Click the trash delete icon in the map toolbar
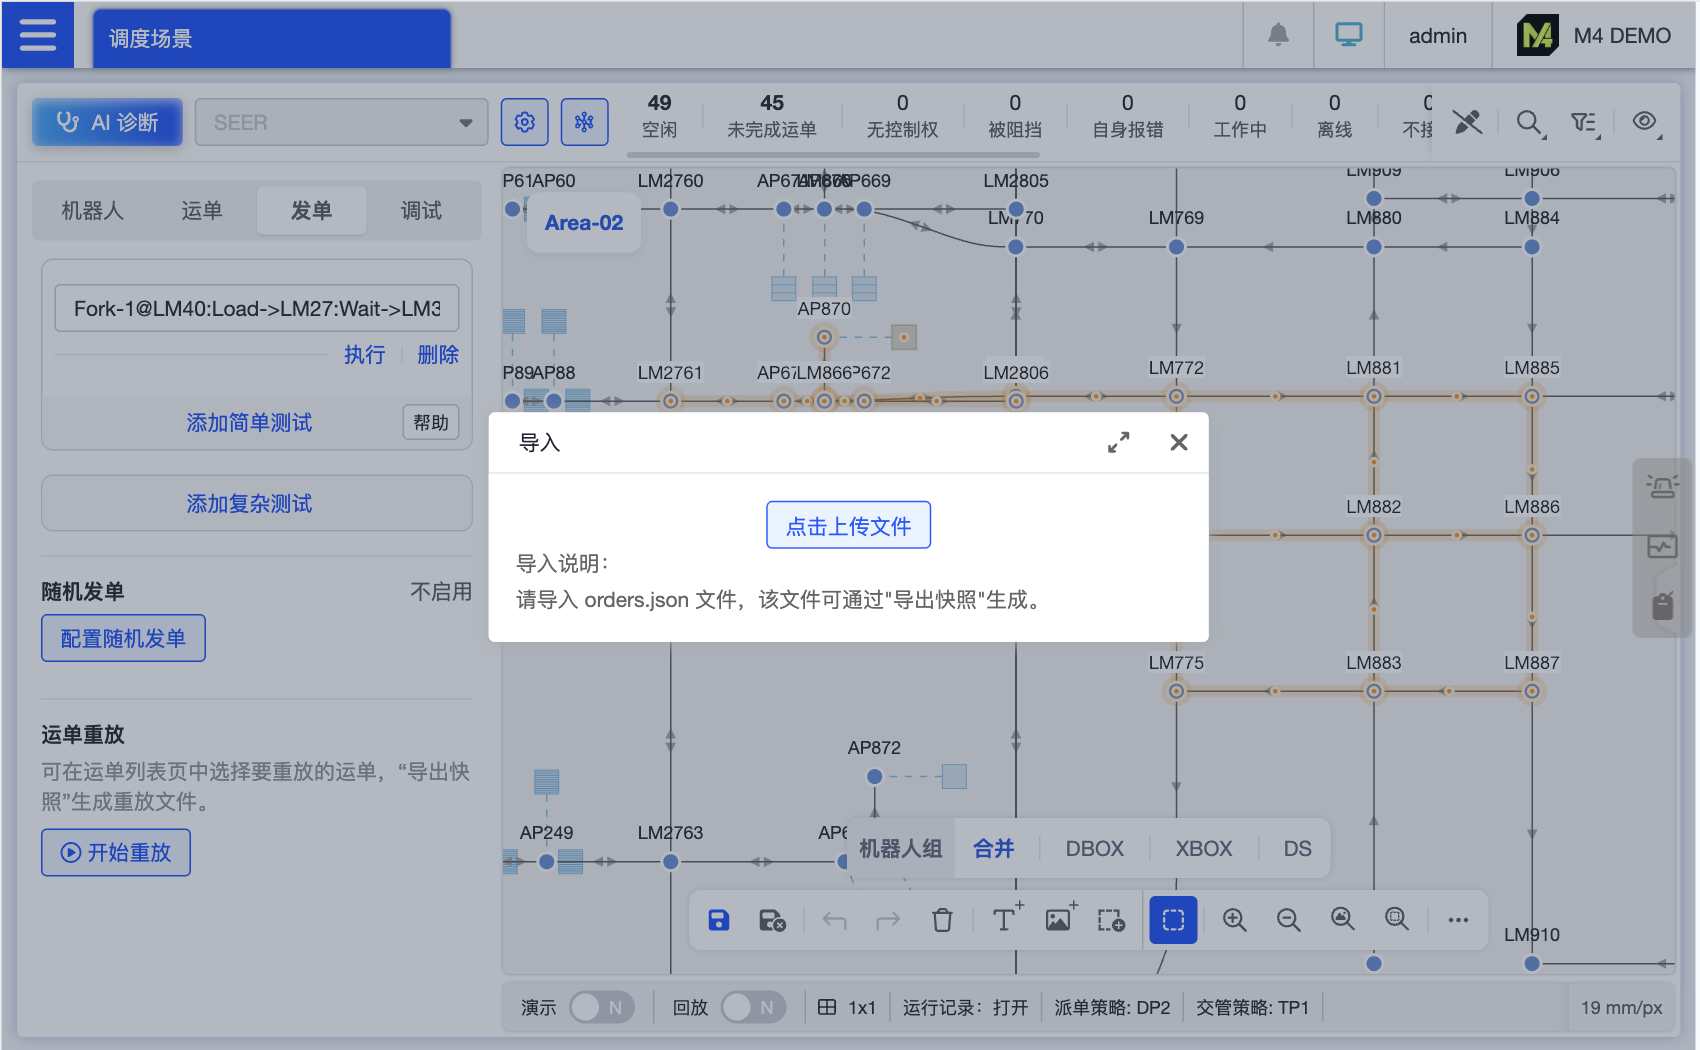This screenshot has width=1700, height=1050. (941, 920)
